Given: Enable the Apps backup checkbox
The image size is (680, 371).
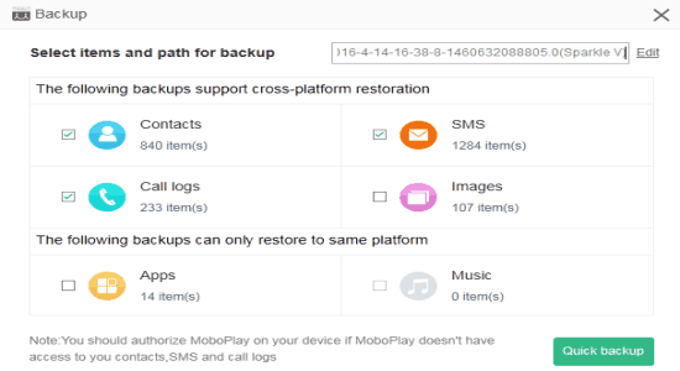Looking at the screenshot, I should (69, 286).
